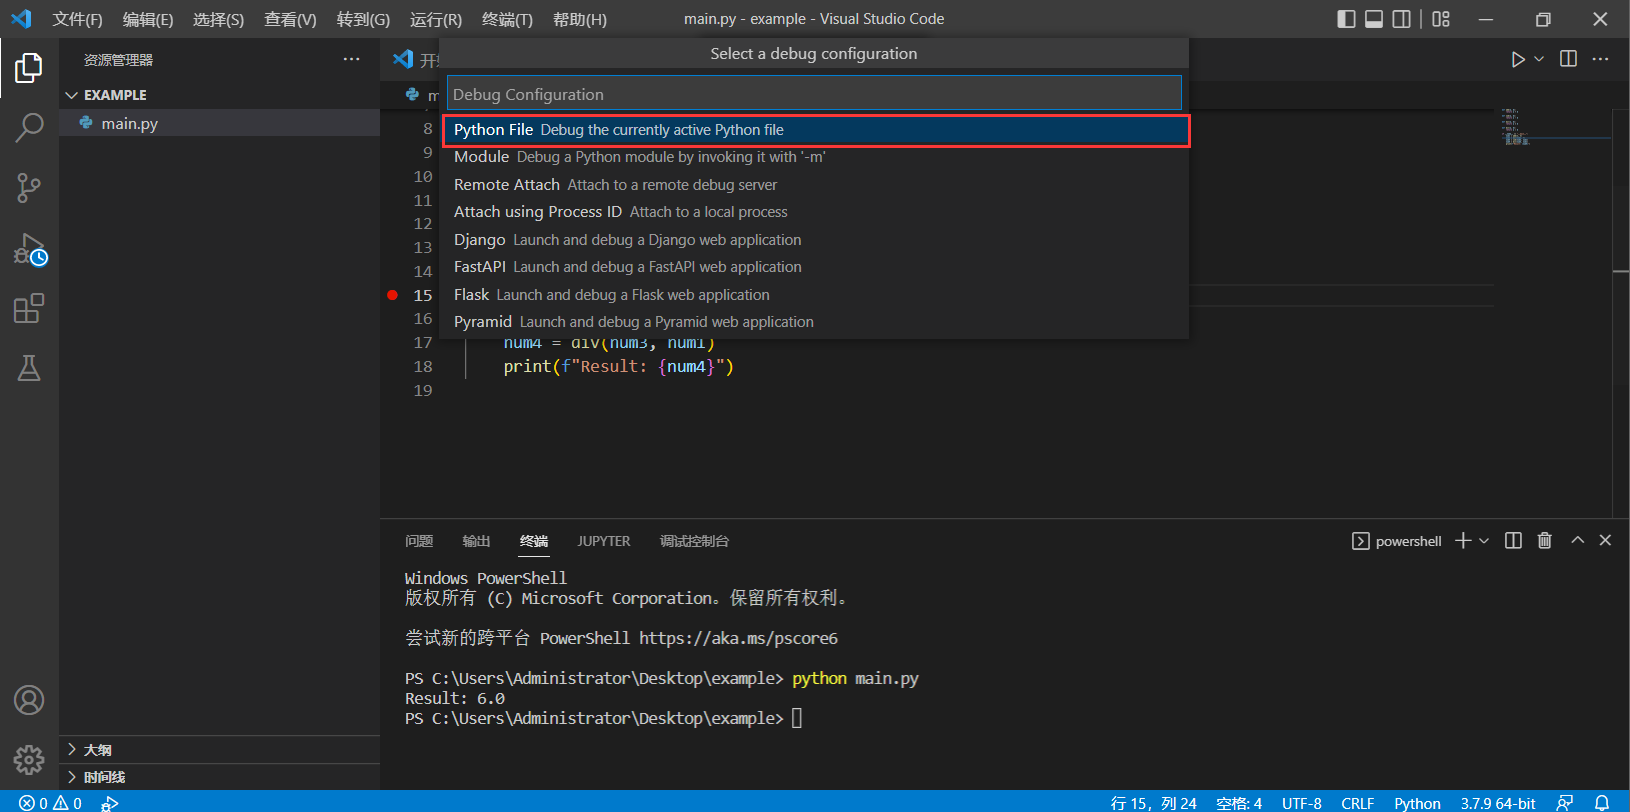Open the Manage settings gear
The height and width of the screenshot is (812, 1630).
tap(29, 760)
